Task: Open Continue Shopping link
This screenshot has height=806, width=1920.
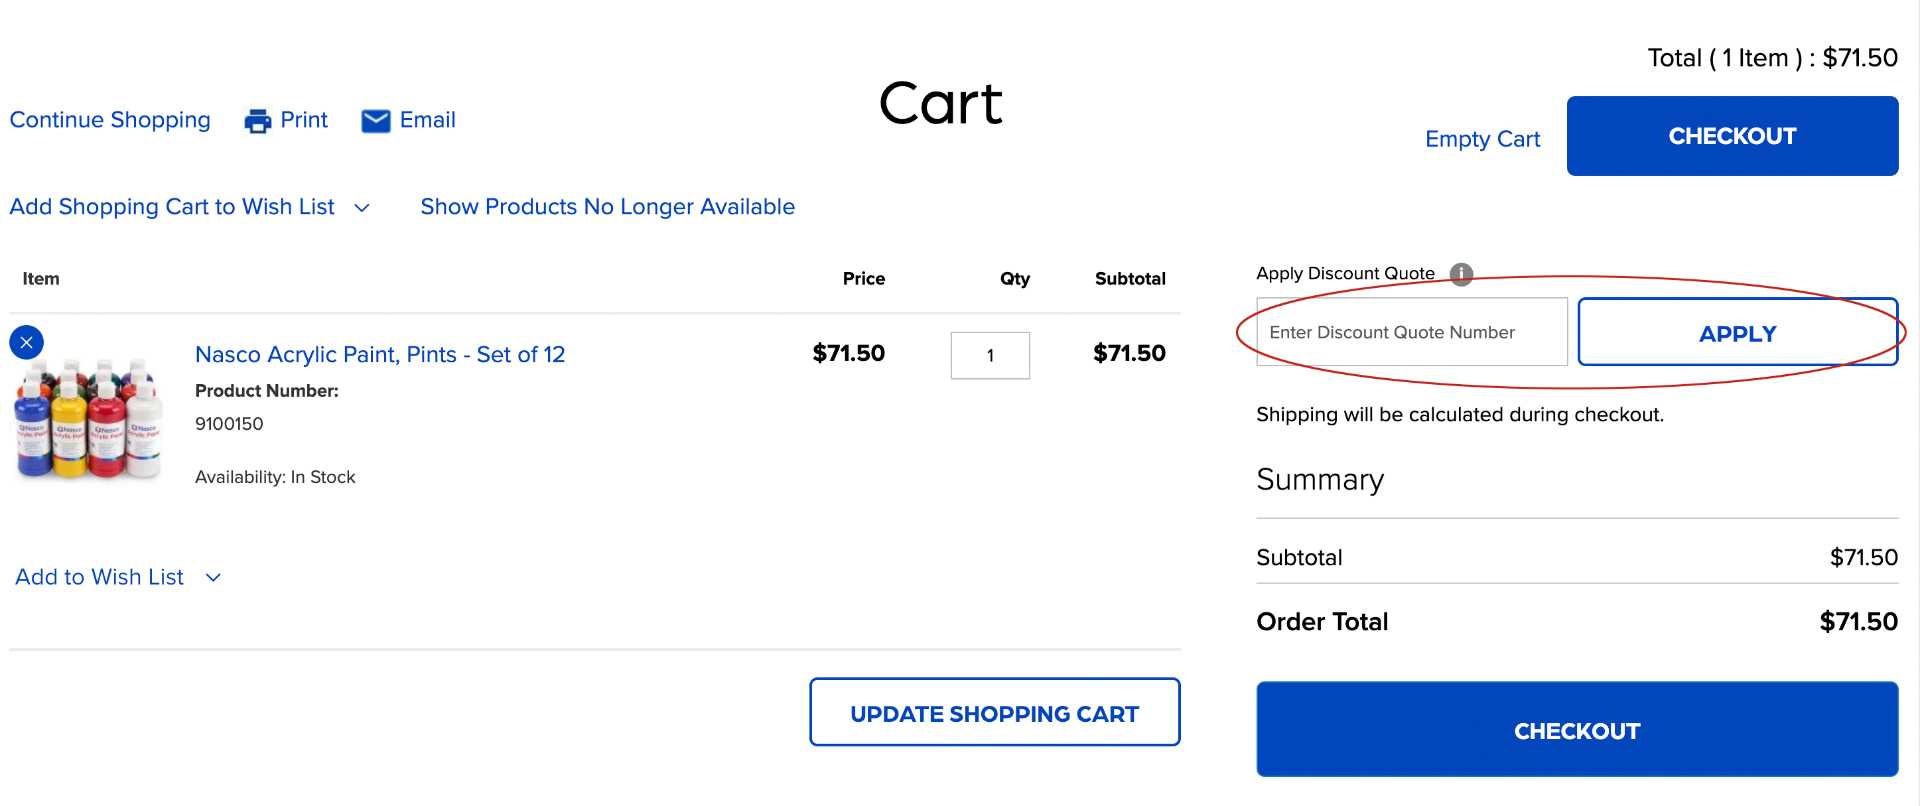Action: click(110, 120)
